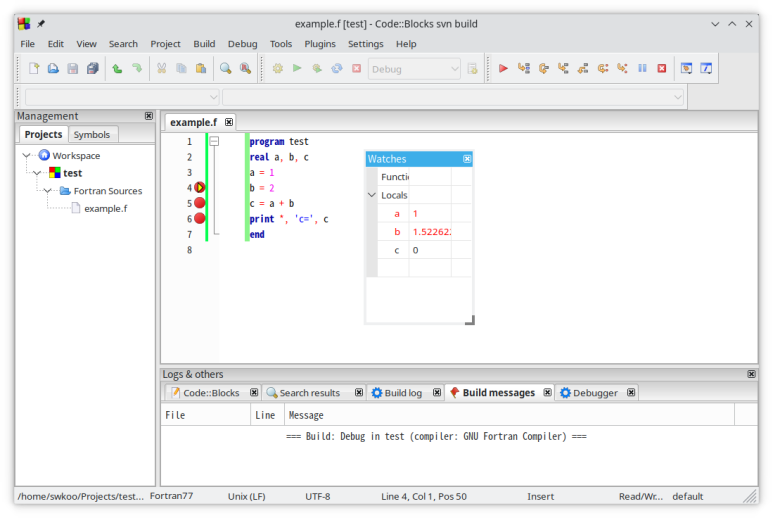This screenshot has height=518, width=773.
Task: Build the project with gear icon
Action: (x=278, y=69)
